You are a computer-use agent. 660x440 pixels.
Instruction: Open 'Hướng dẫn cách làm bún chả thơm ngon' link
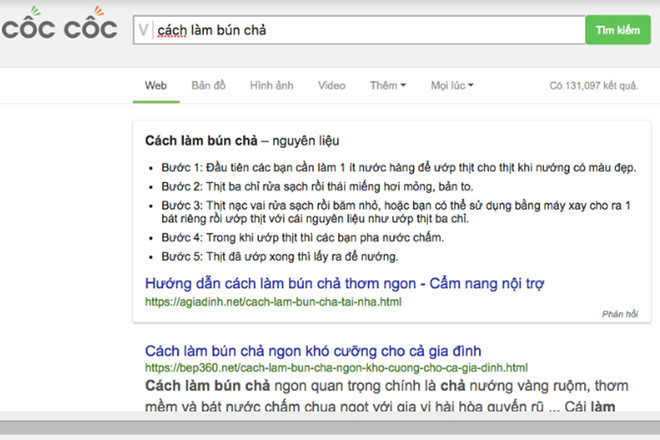pyautogui.click(x=345, y=283)
